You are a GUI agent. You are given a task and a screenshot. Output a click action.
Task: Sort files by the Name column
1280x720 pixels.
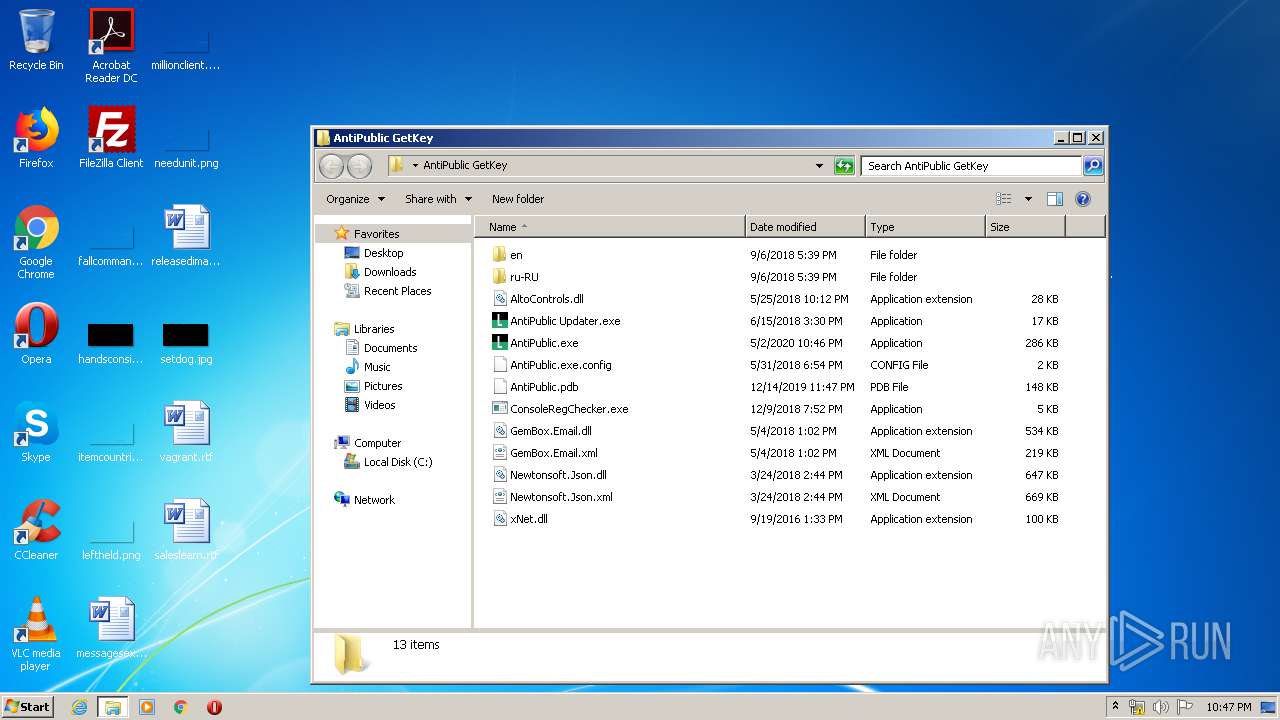coord(610,227)
